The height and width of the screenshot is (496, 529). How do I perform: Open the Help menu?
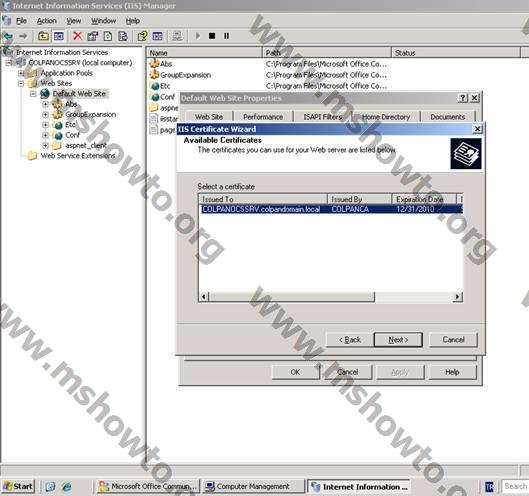(133, 21)
